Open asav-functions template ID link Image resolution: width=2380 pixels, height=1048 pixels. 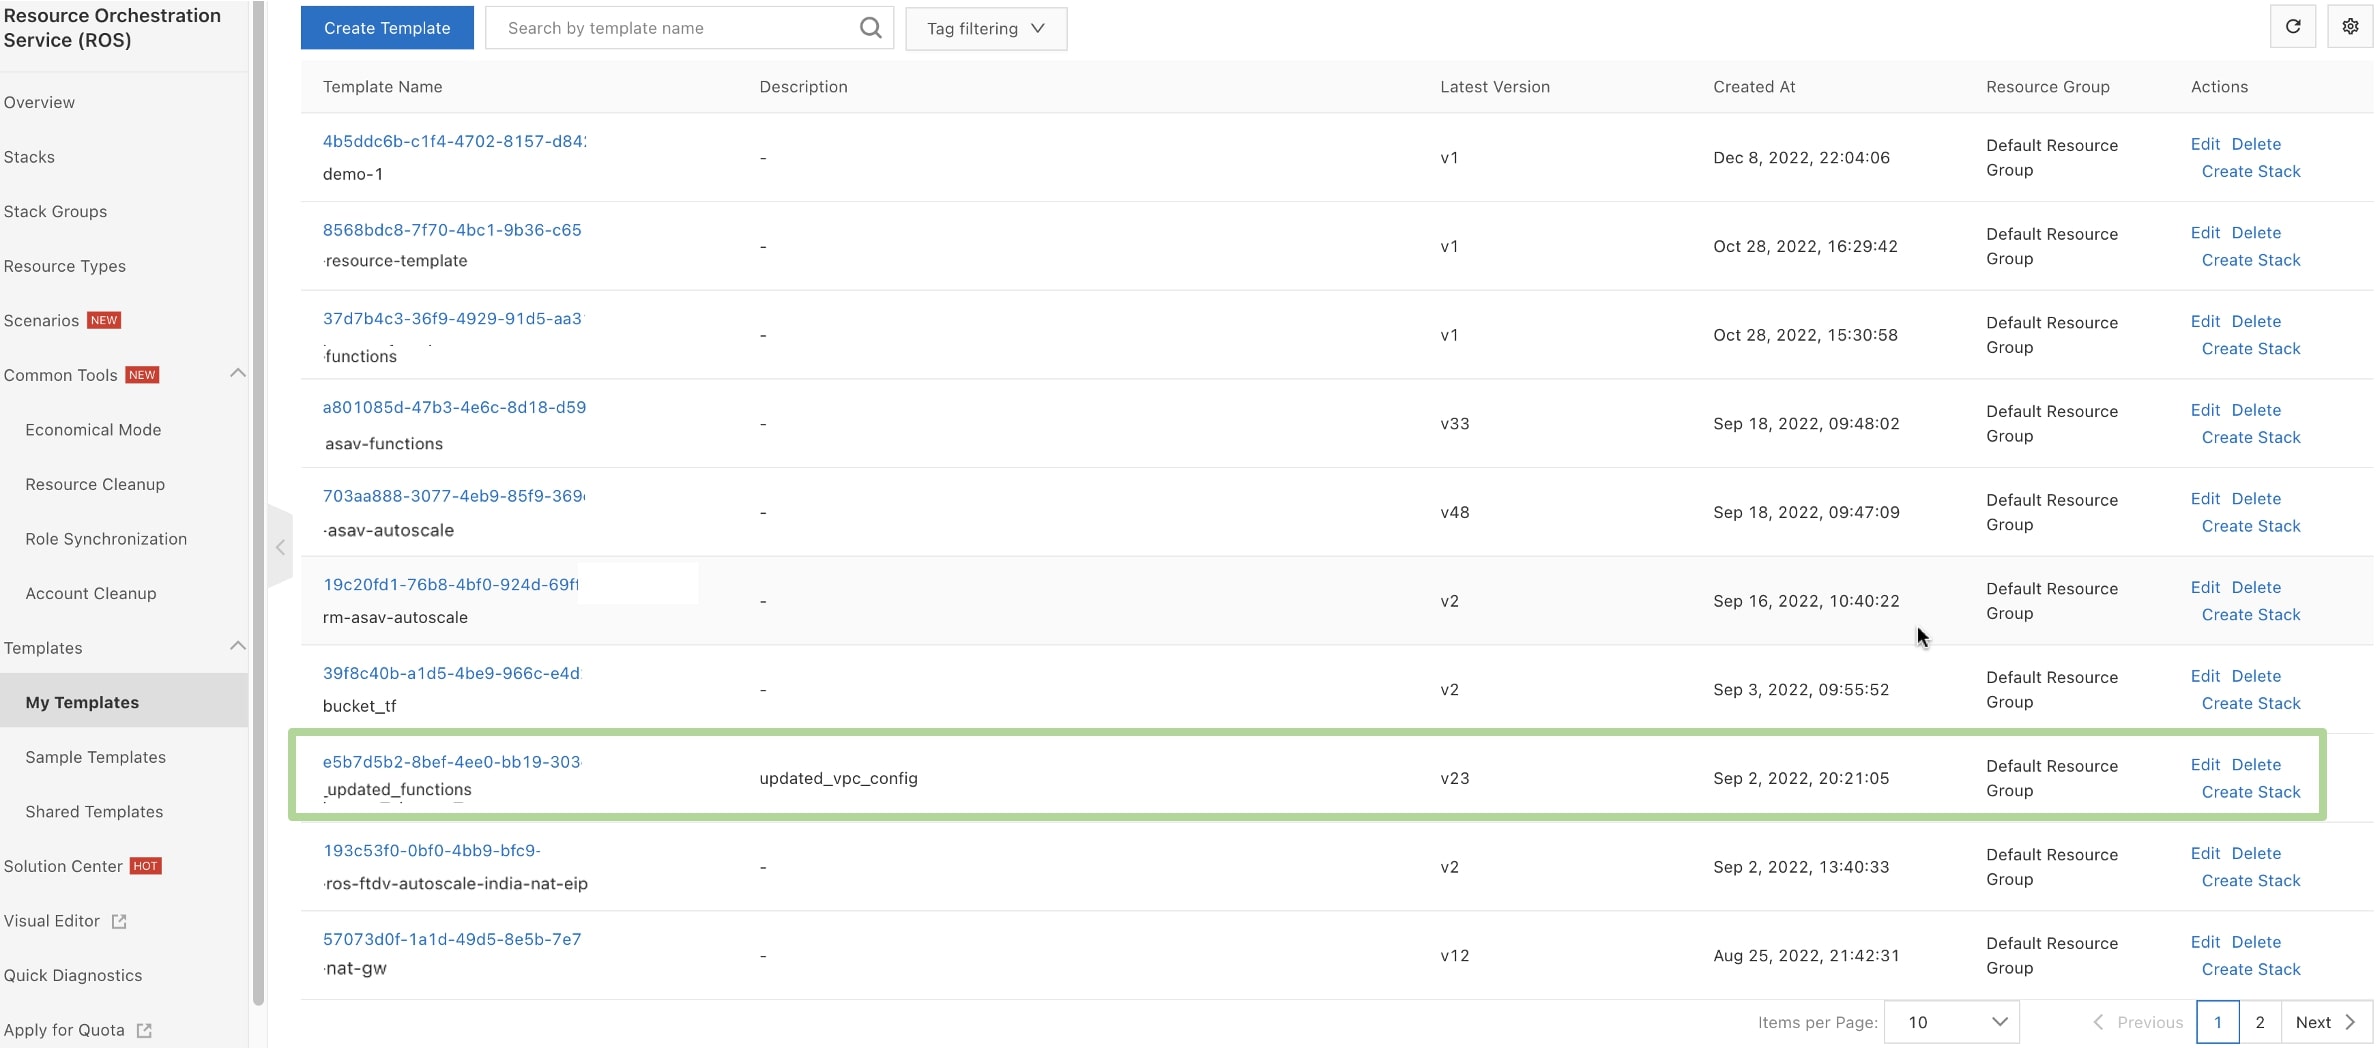pyautogui.click(x=454, y=407)
